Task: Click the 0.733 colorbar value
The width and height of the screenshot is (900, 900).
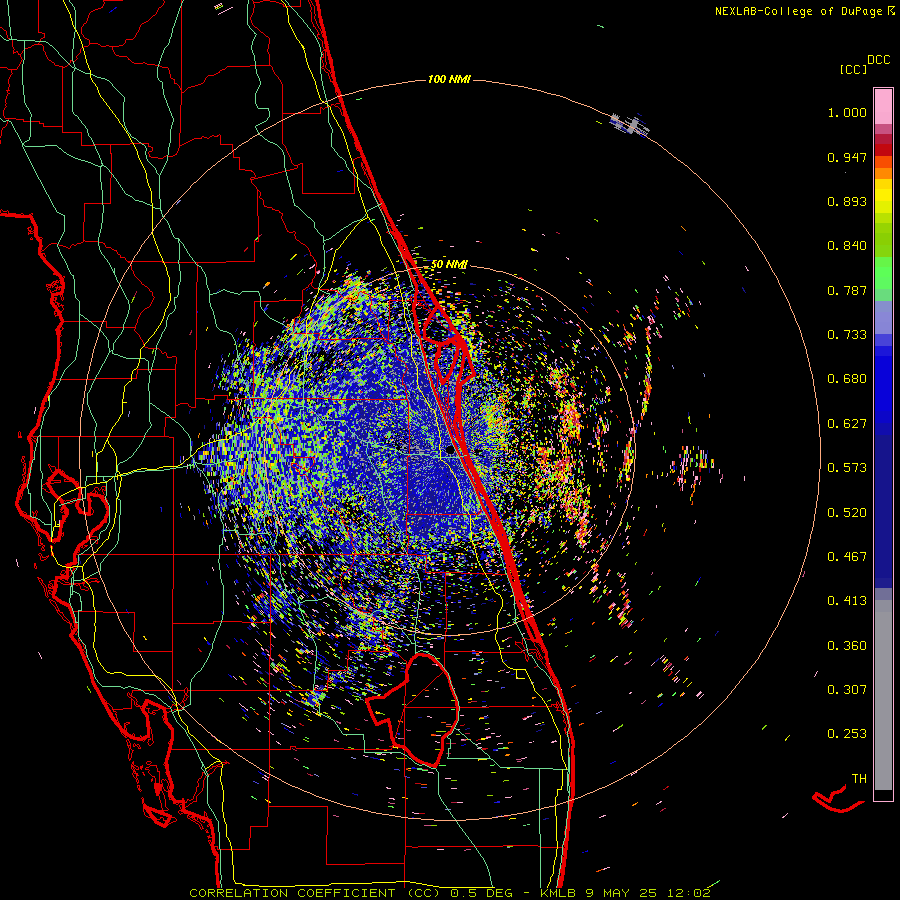Action: click(x=847, y=335)
